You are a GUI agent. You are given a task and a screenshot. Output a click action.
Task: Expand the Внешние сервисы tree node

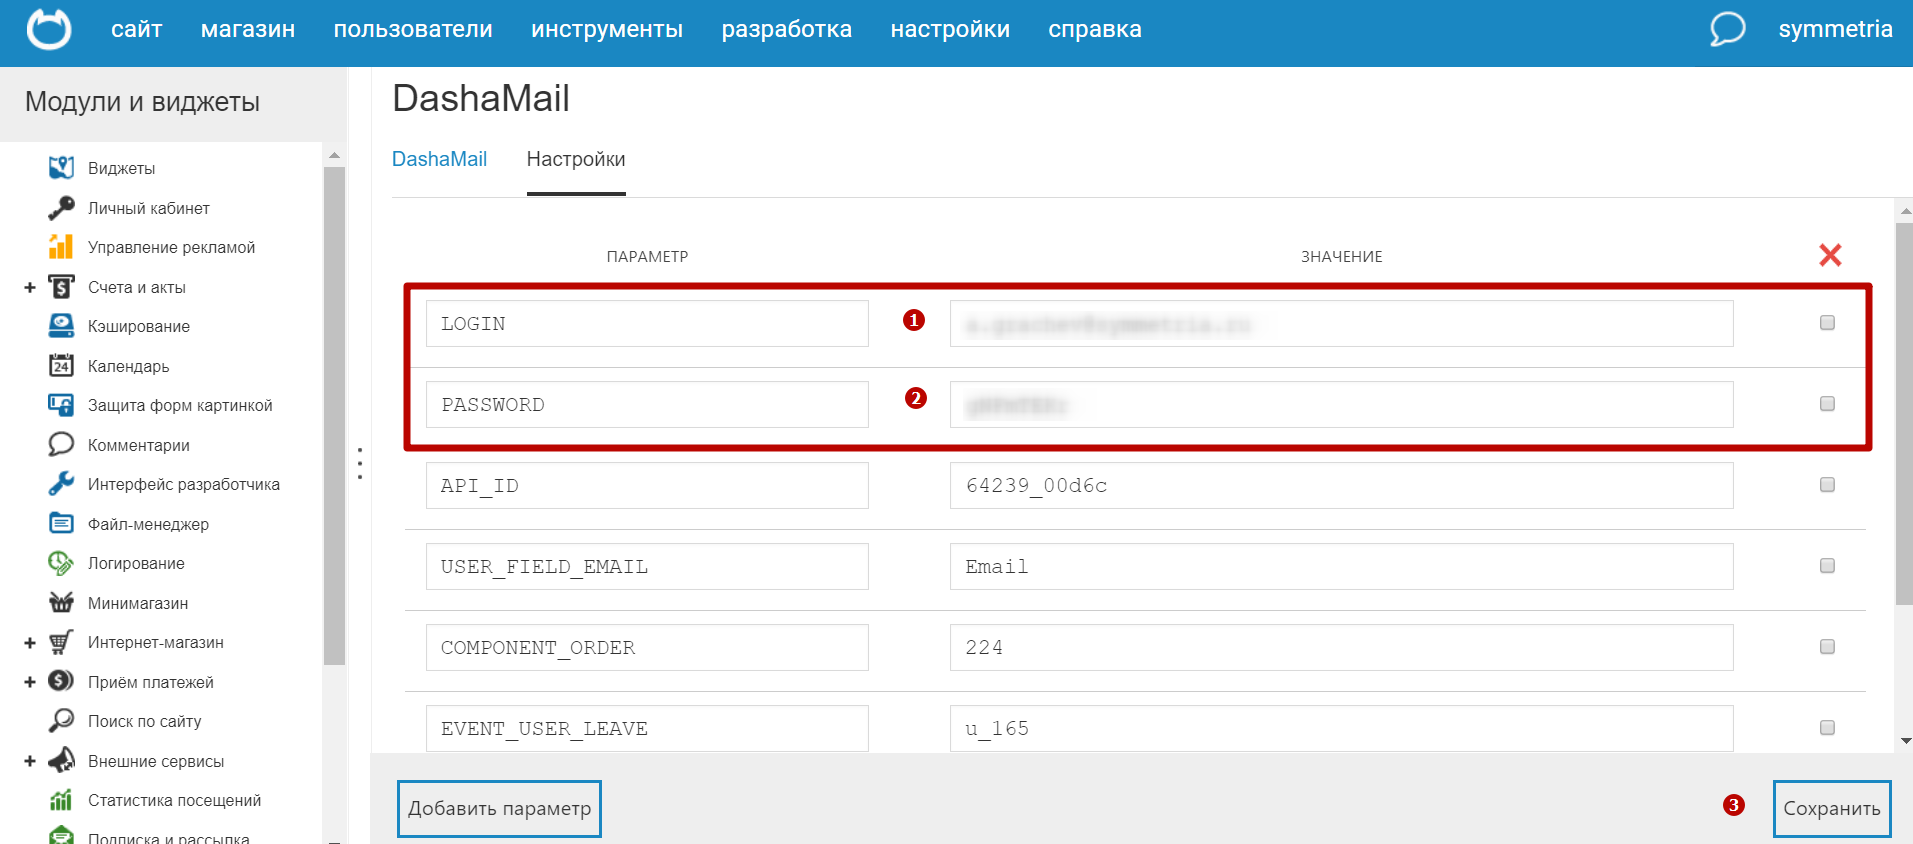[x=30, y=762]
